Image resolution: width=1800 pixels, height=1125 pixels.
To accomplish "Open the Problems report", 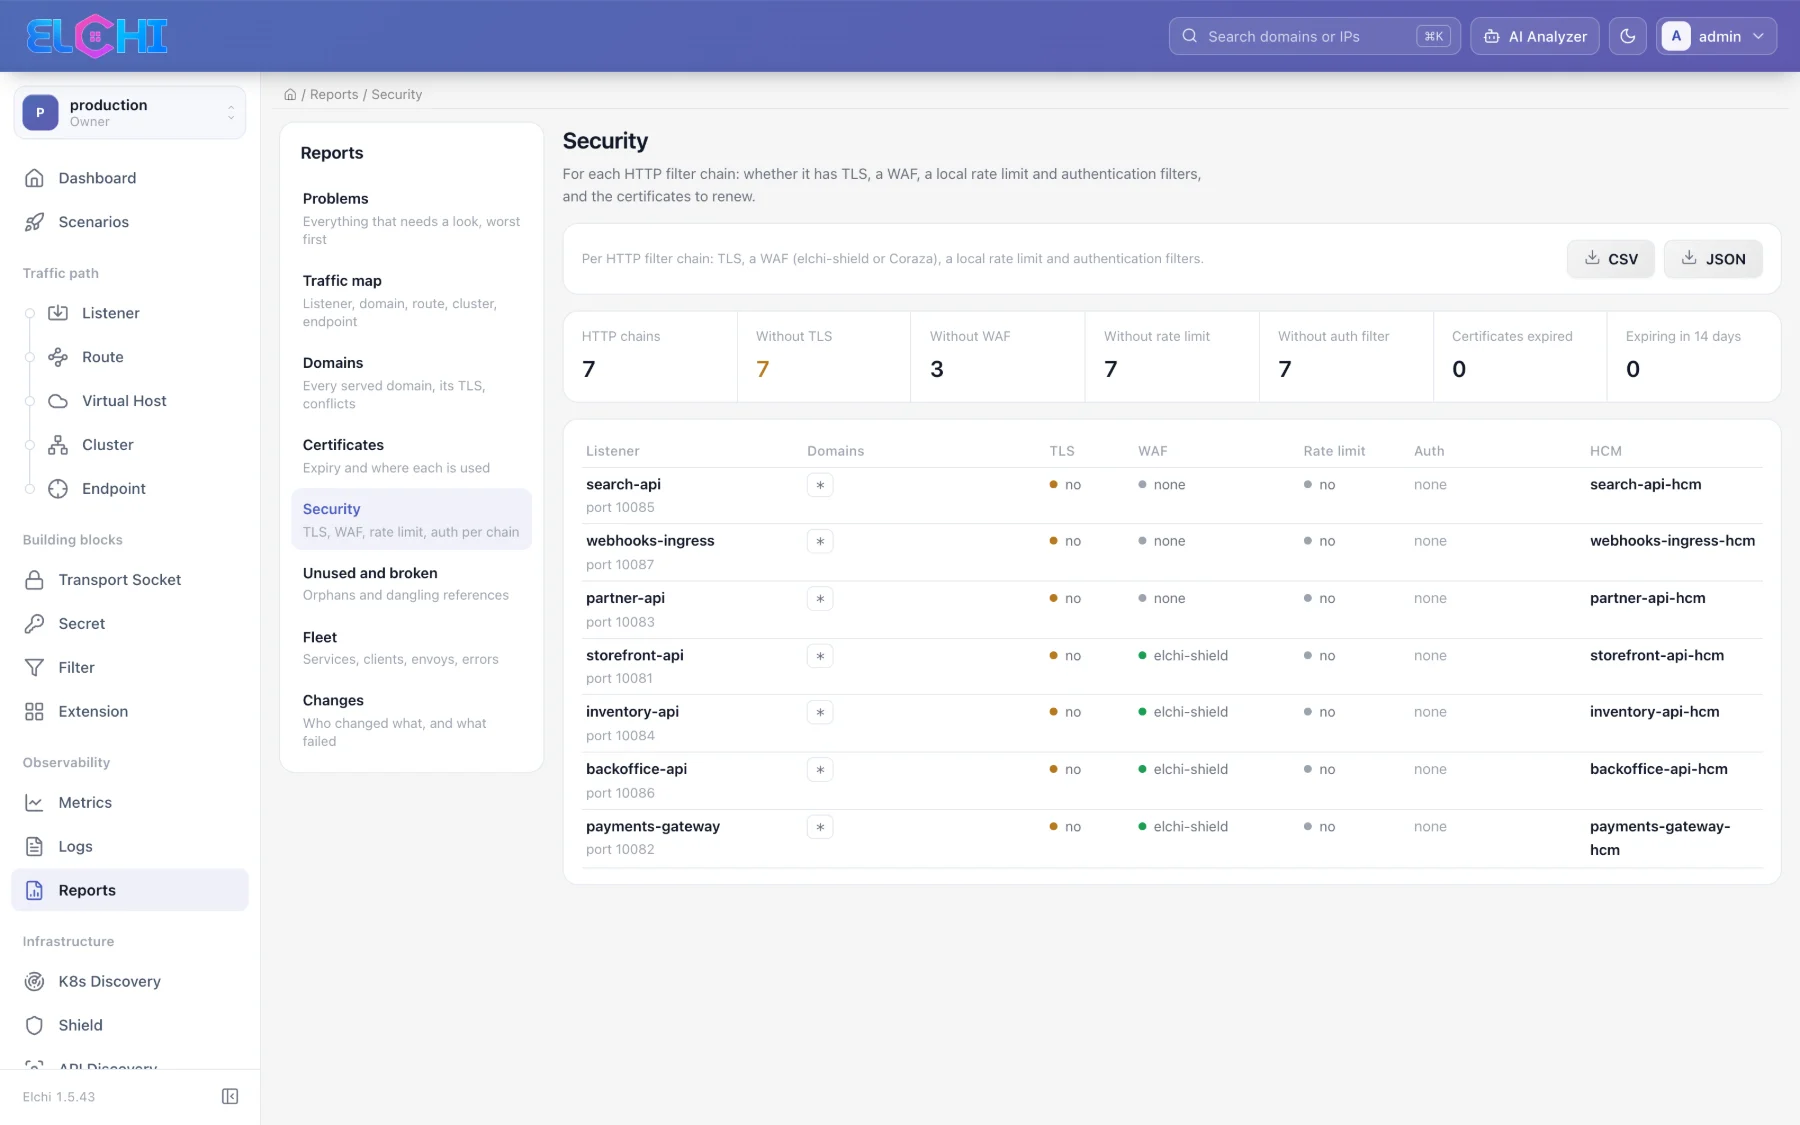I will pos(411,218).
